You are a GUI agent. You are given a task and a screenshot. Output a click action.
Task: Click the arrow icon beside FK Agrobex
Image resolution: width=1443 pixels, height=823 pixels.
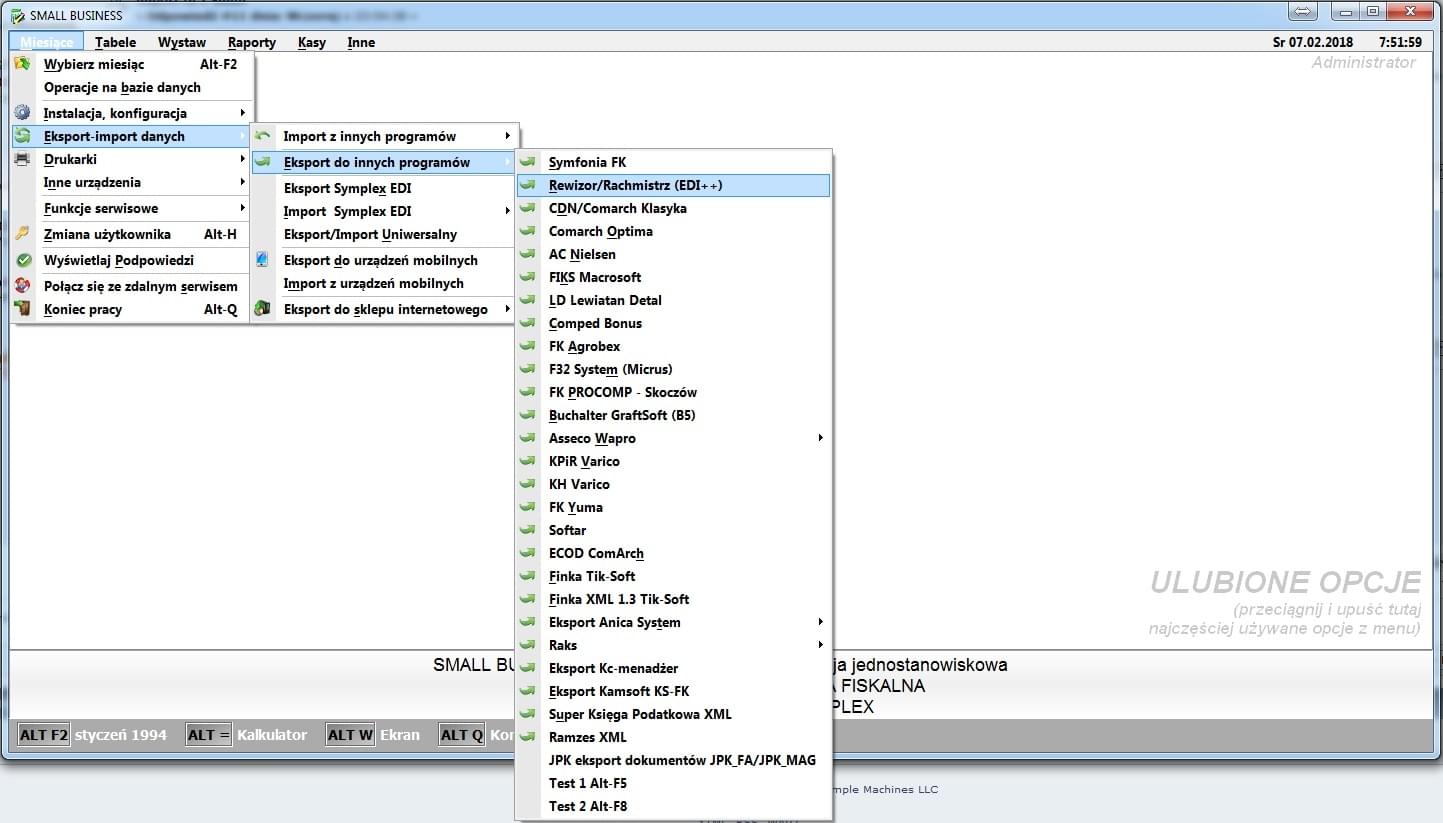click(528, 346)
